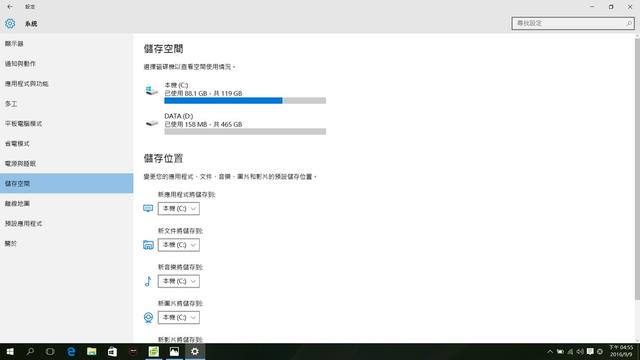
Task: Open the 新圖片將儲存到 dropdown
Action: point(179,317)
